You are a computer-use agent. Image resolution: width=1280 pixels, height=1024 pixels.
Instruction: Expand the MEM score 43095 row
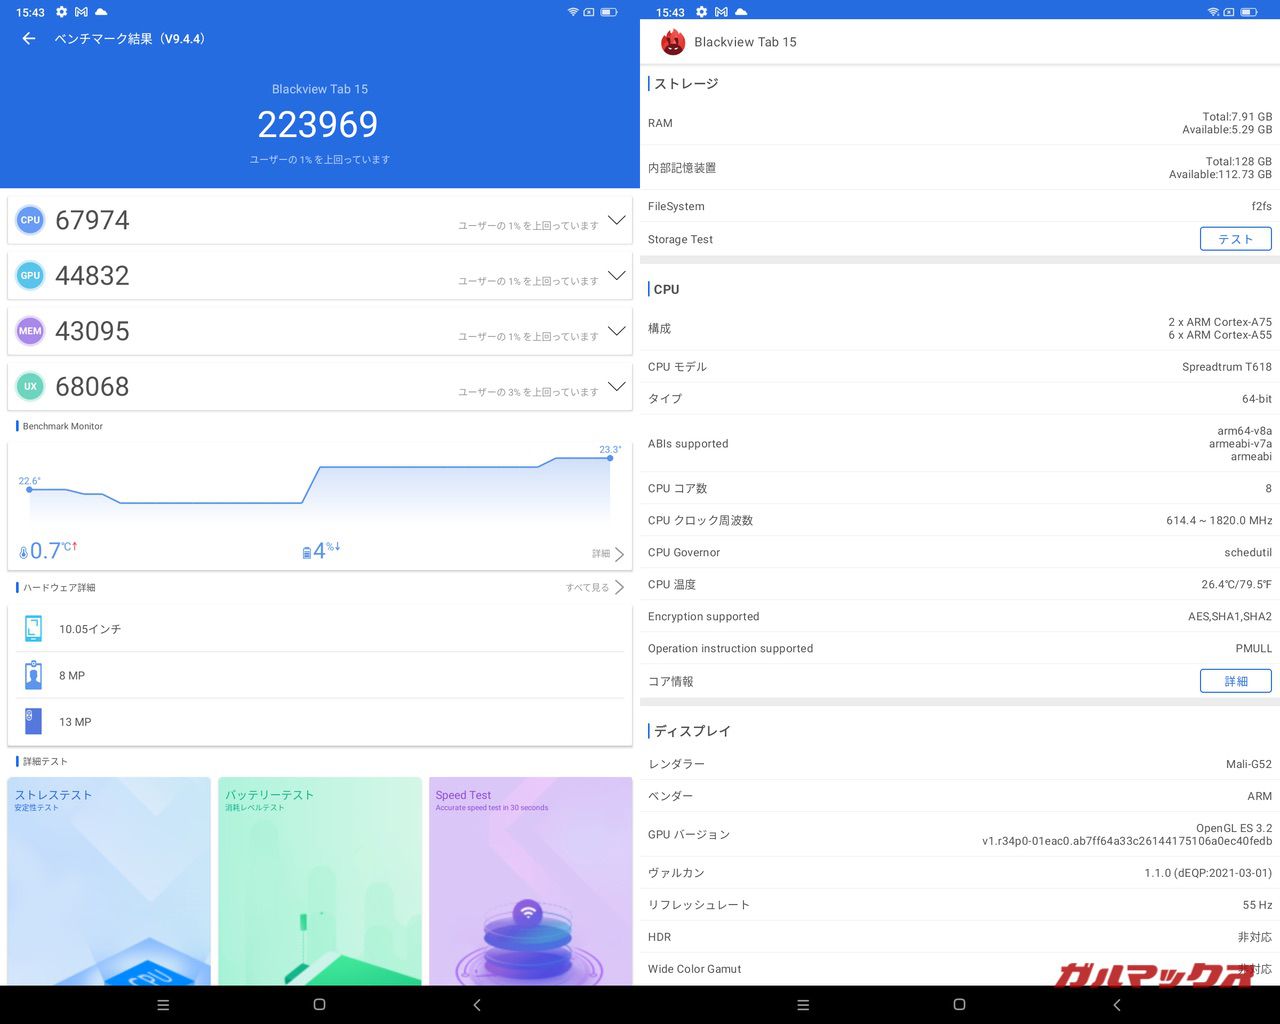[616, 331]
